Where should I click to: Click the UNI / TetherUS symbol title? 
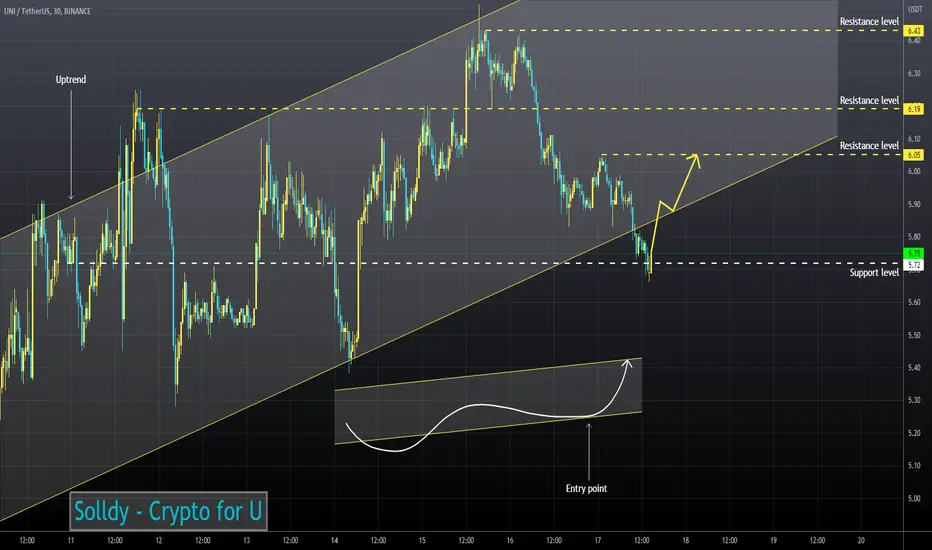(x=47, y=11)
